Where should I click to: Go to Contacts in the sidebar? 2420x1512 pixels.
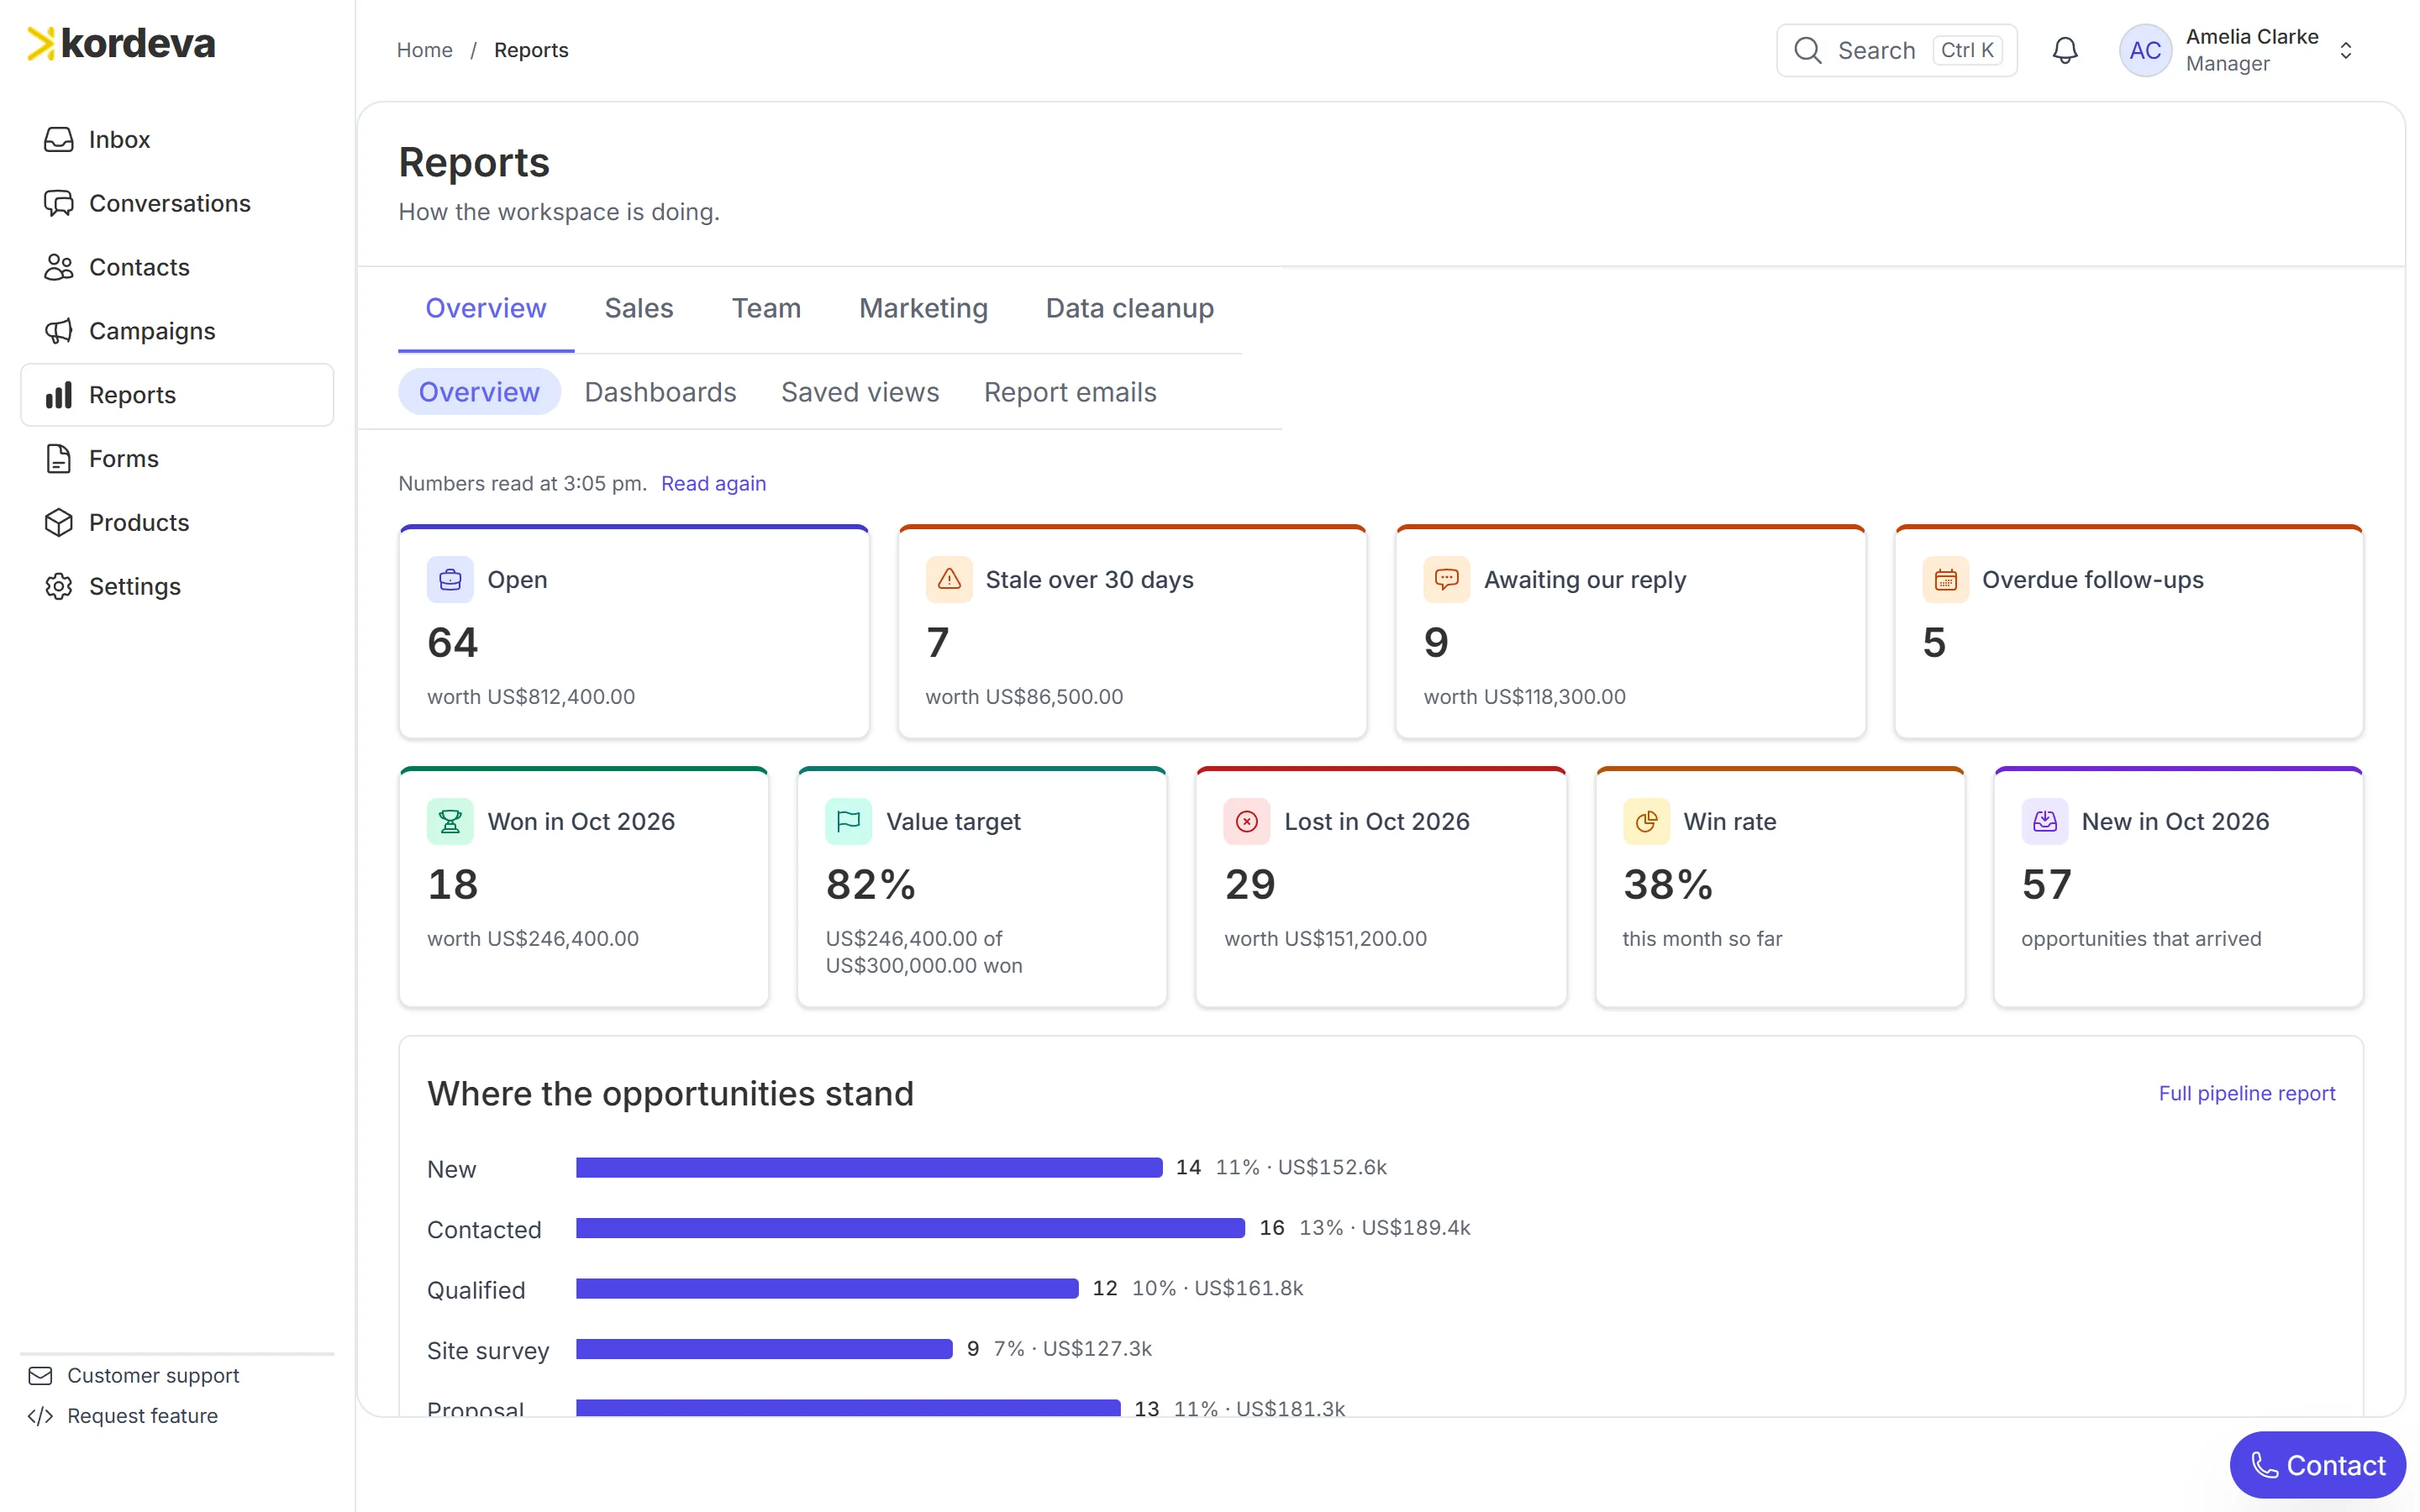tap(177, 267)
